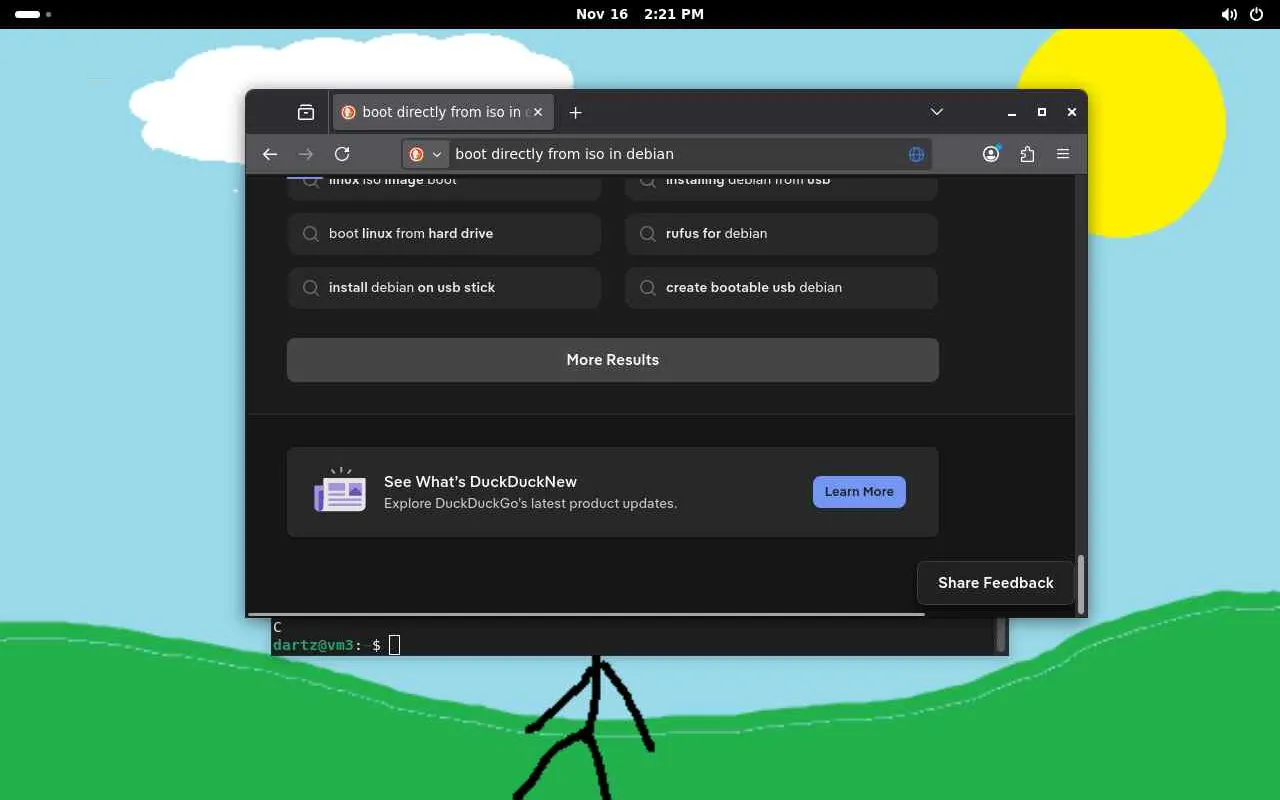Open the power icon system menu

click(x=1258, y=14)
